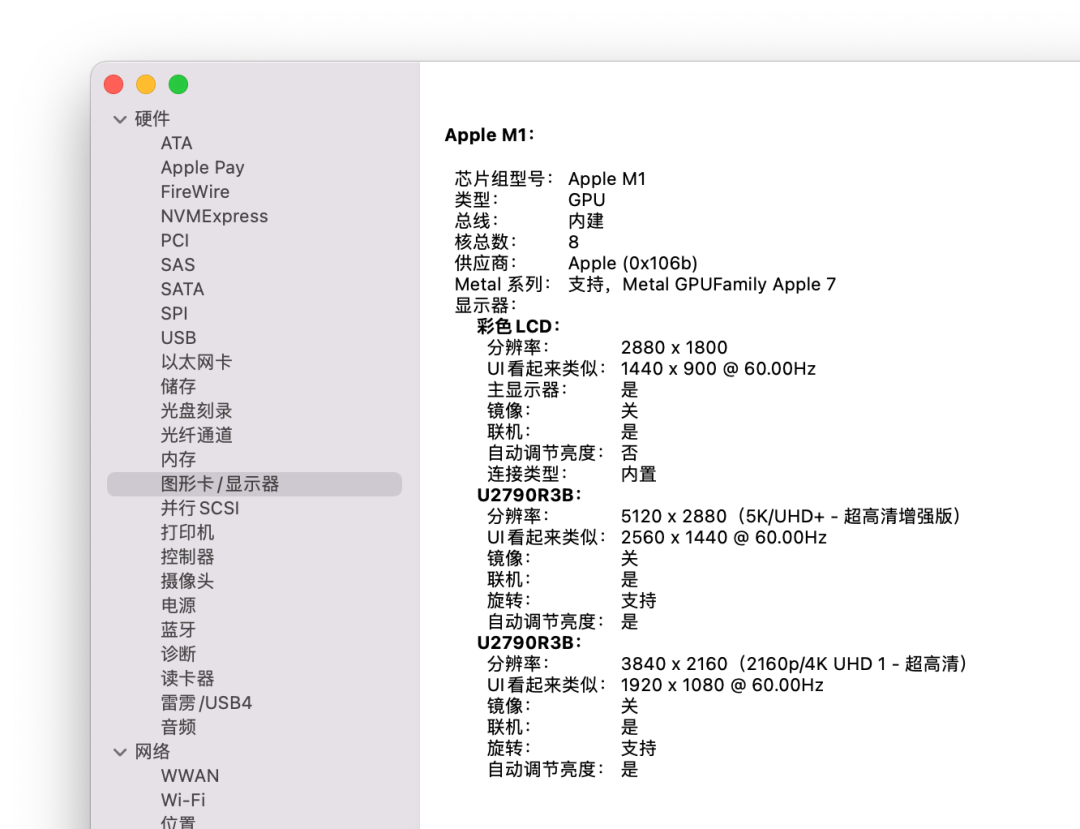Open the 控制器 entry
The image size is (1080, 829).
click(187, 557)
